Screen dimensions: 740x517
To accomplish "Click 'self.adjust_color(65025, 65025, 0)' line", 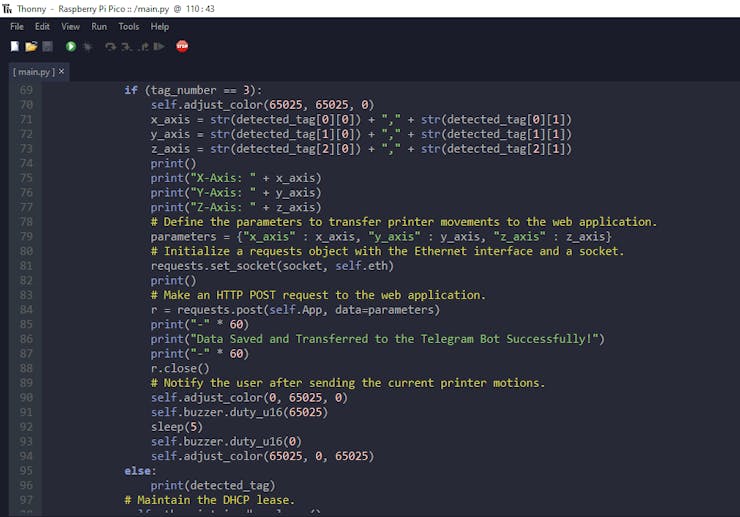I will pyautogui.click(x=262, y=104).
